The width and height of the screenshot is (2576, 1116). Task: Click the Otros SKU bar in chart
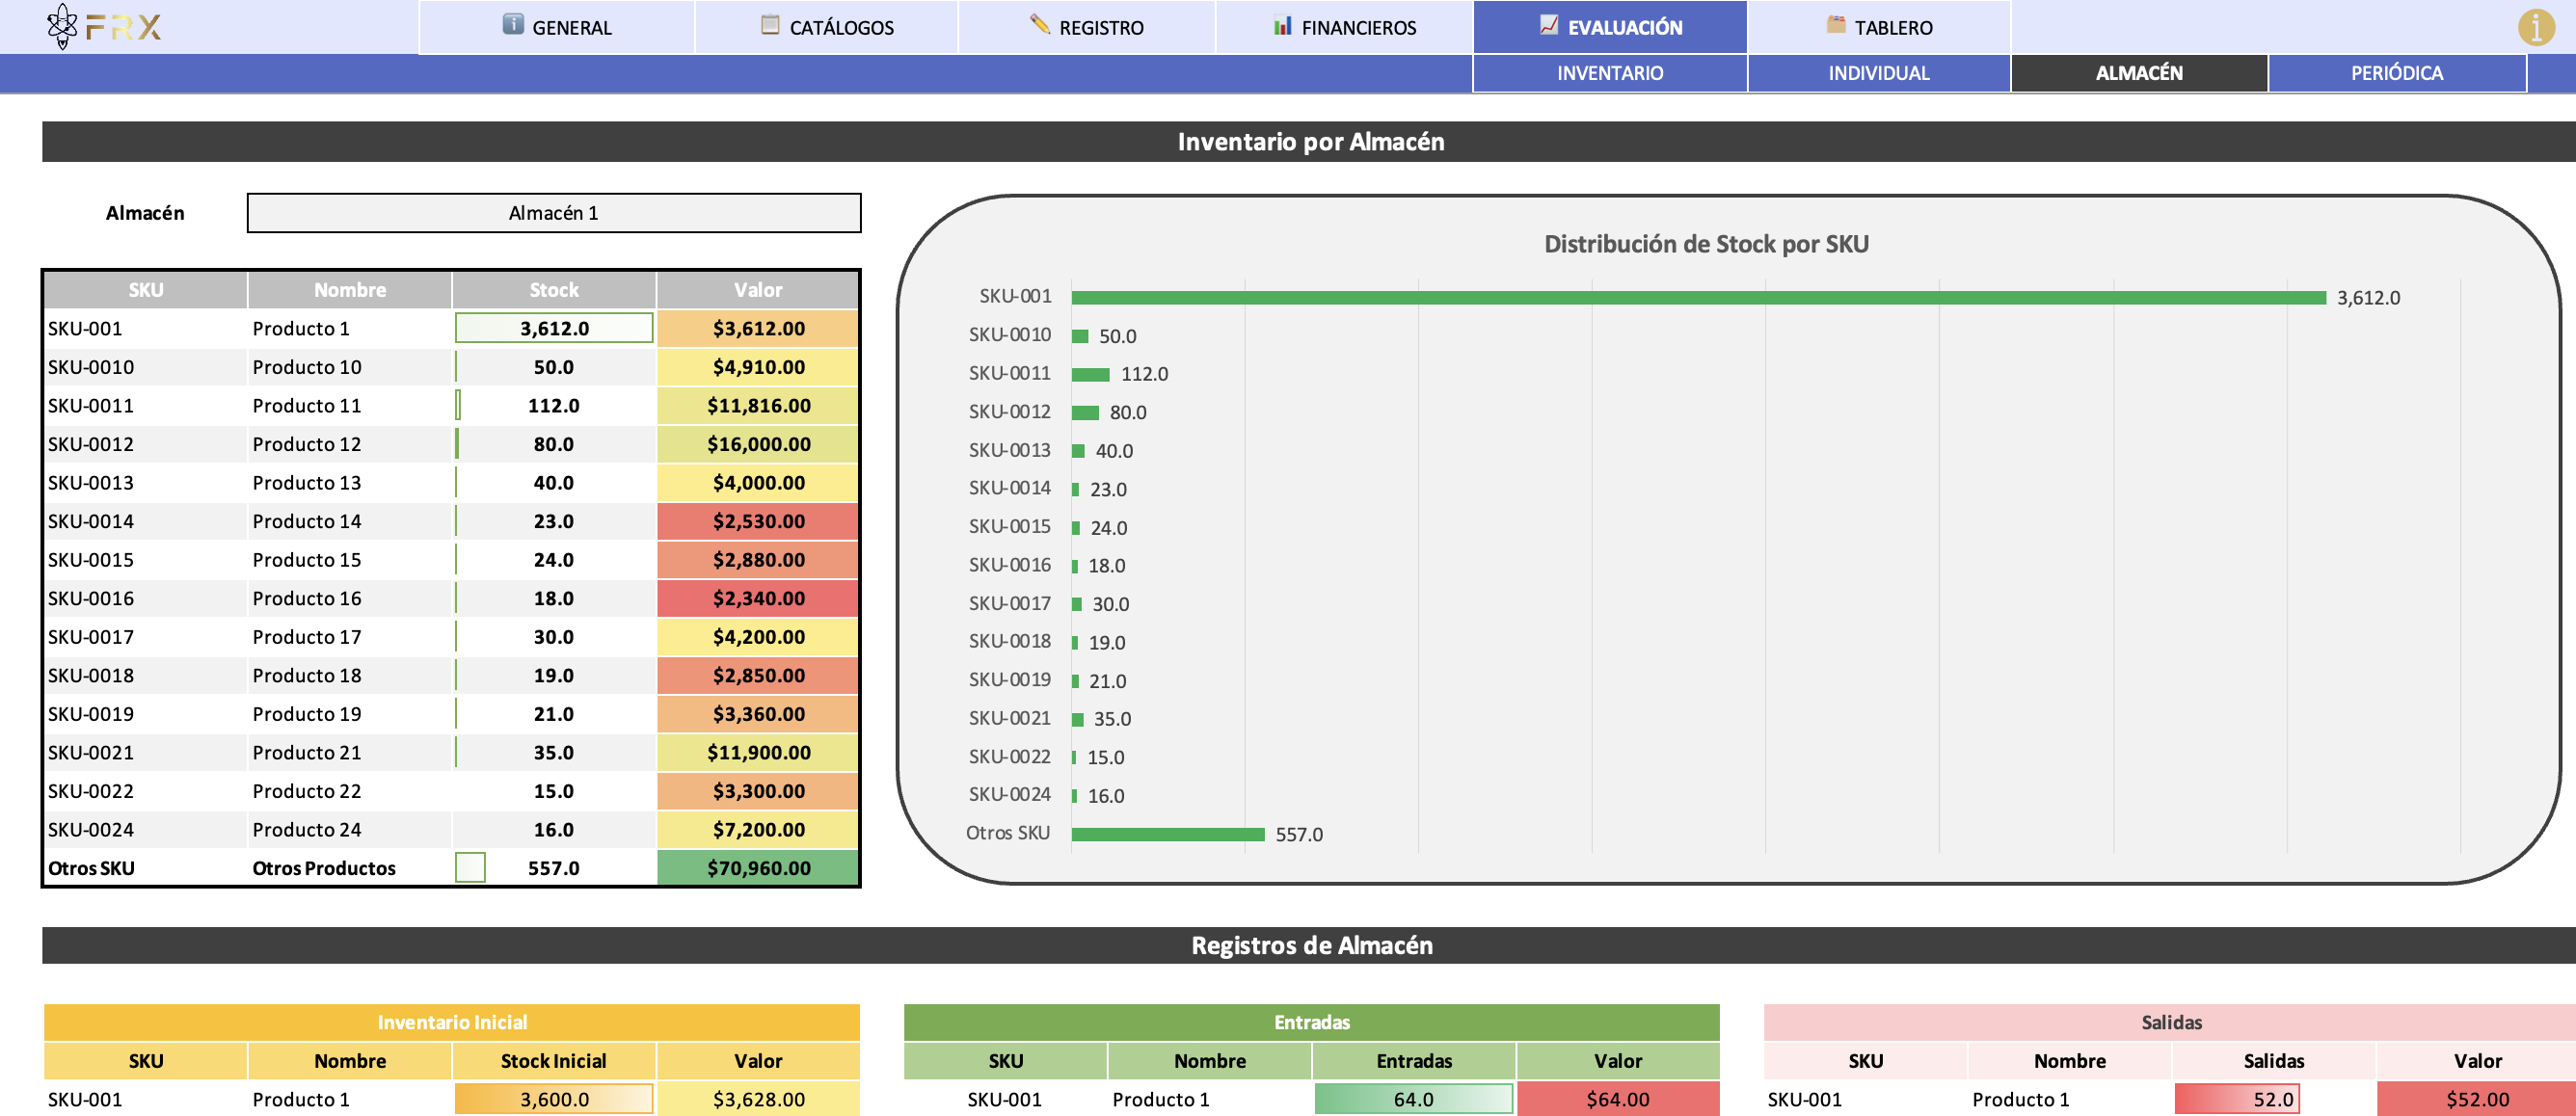1168,834
